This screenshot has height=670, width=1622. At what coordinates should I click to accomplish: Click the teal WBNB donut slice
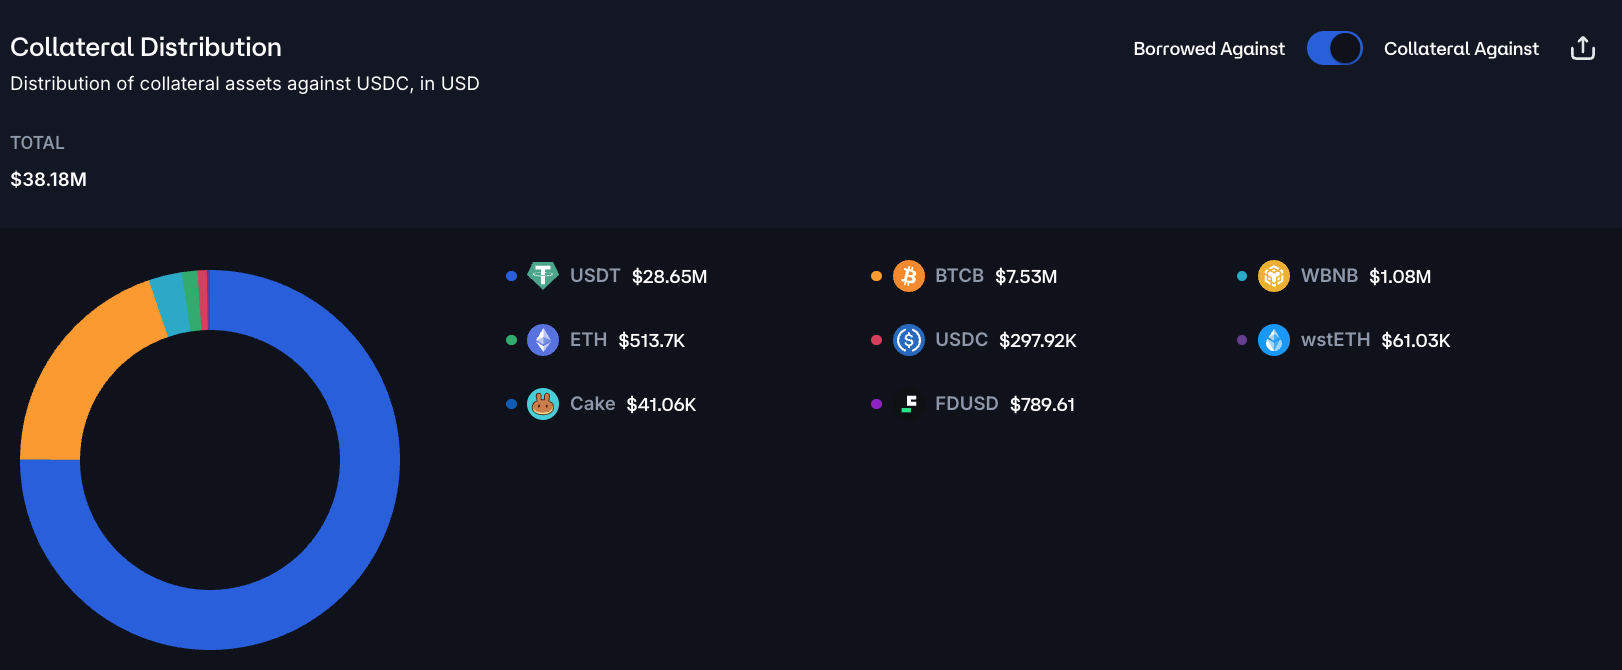[170, 303]
